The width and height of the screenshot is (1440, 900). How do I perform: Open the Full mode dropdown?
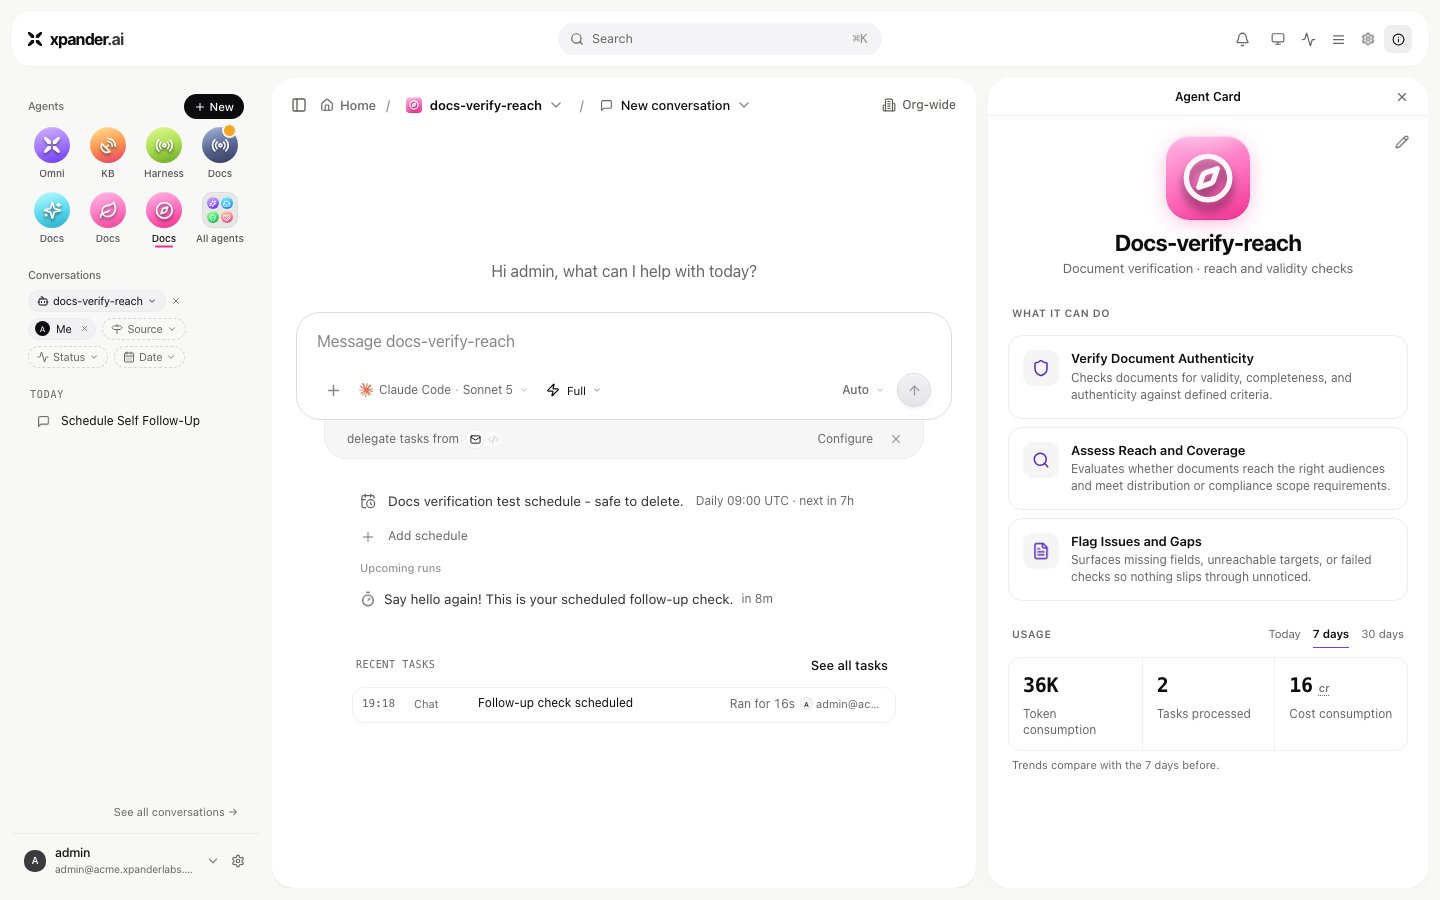click(x=574, y=390)
